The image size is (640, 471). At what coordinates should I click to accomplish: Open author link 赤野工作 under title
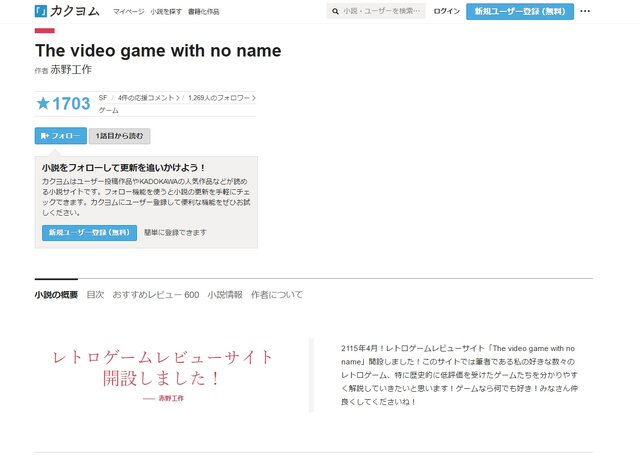pyautogui.click(x=71, y=70)
